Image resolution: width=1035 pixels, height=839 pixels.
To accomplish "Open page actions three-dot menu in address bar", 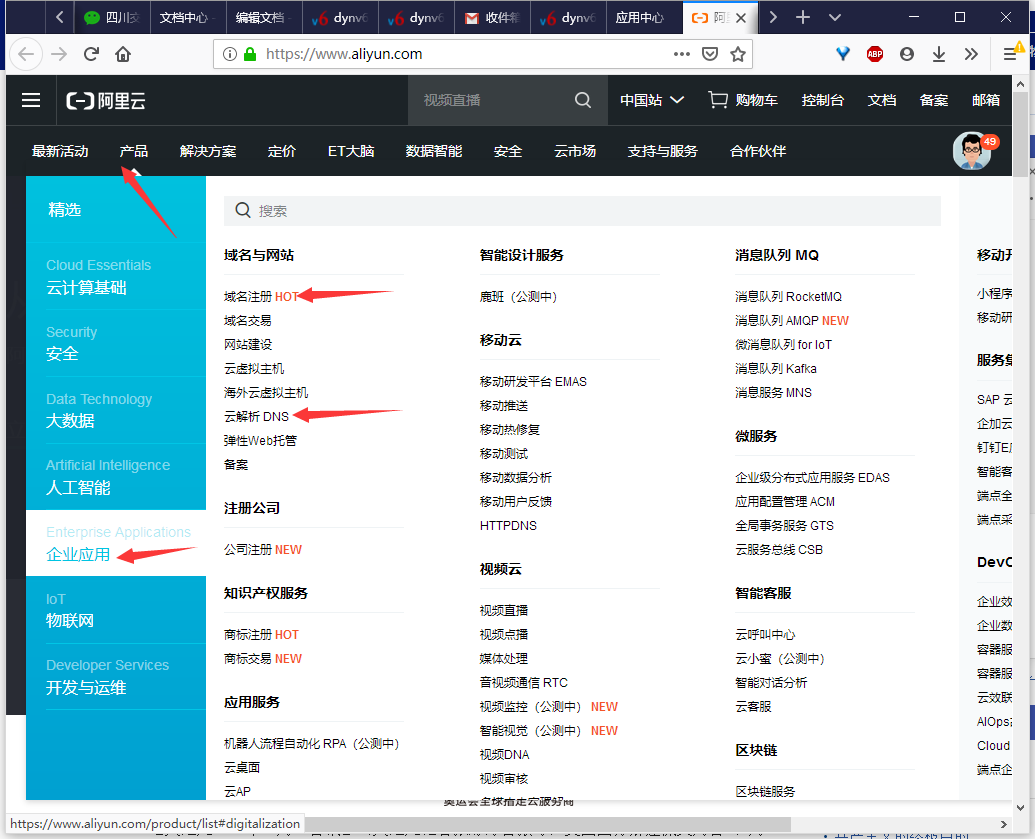I will pos(682,54).
